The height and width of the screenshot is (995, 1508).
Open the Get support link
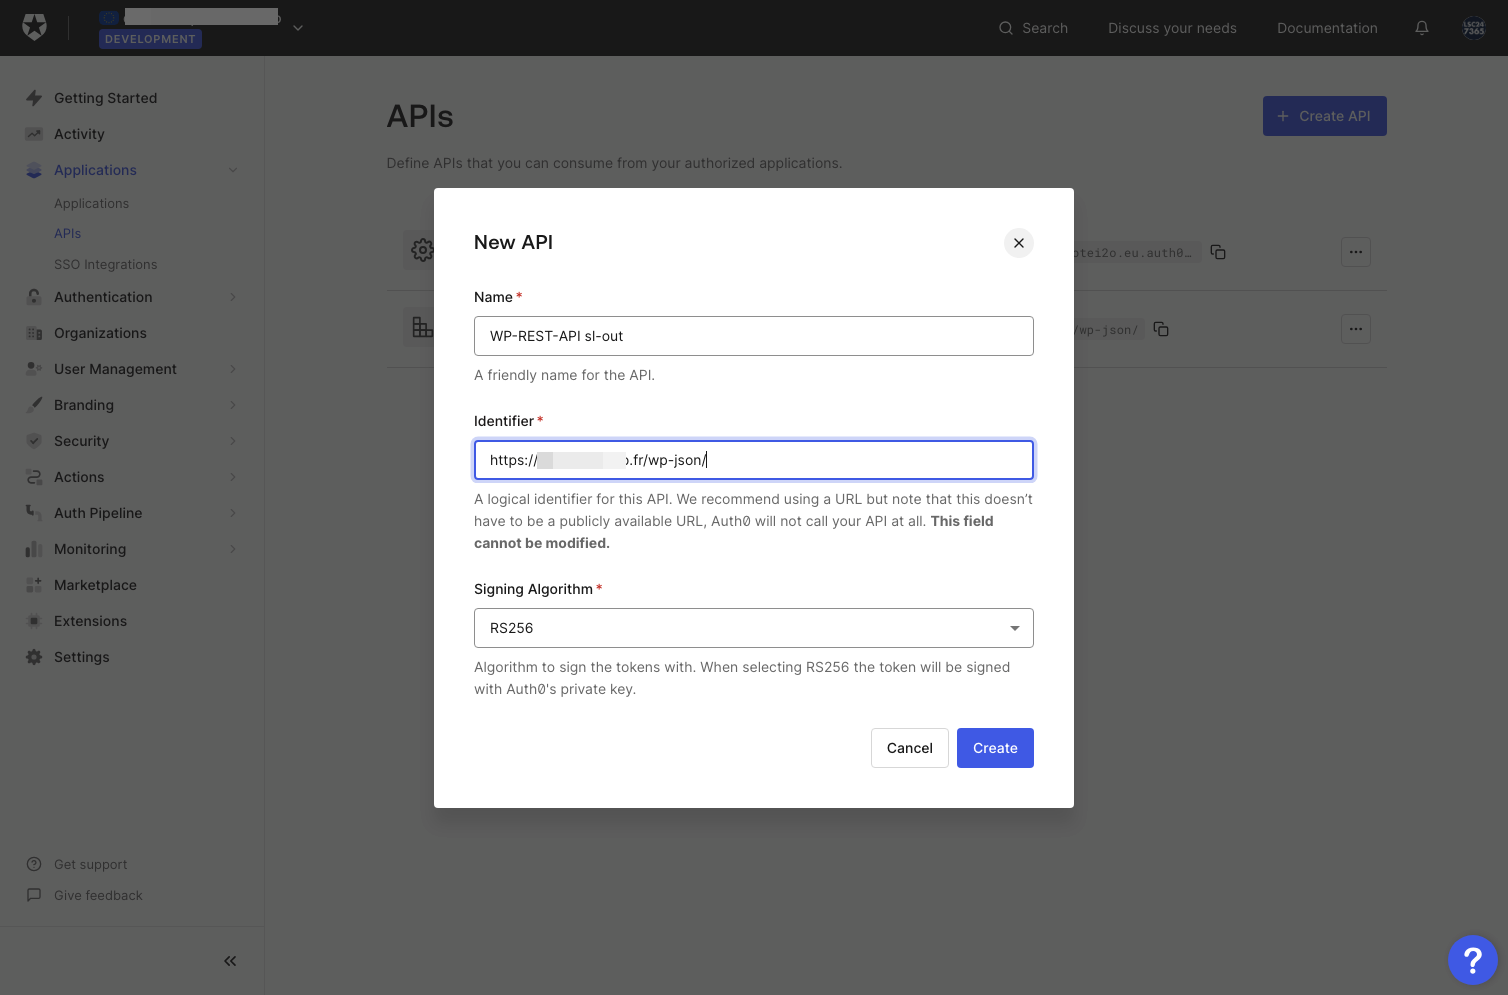click(x=90, y=864)
